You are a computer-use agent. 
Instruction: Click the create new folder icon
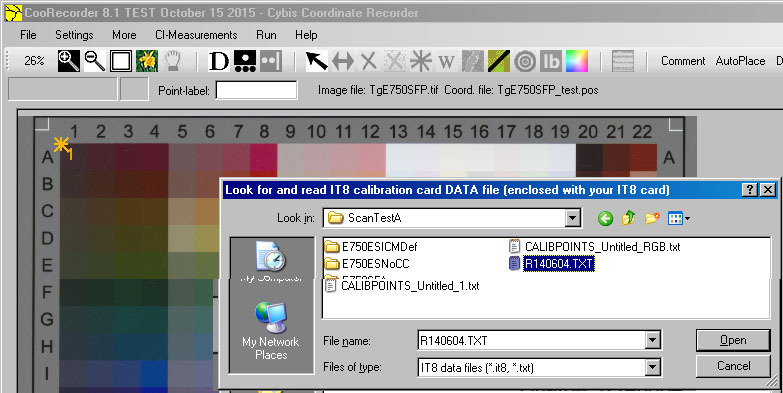pyautogui.click(x=652, y=218)
